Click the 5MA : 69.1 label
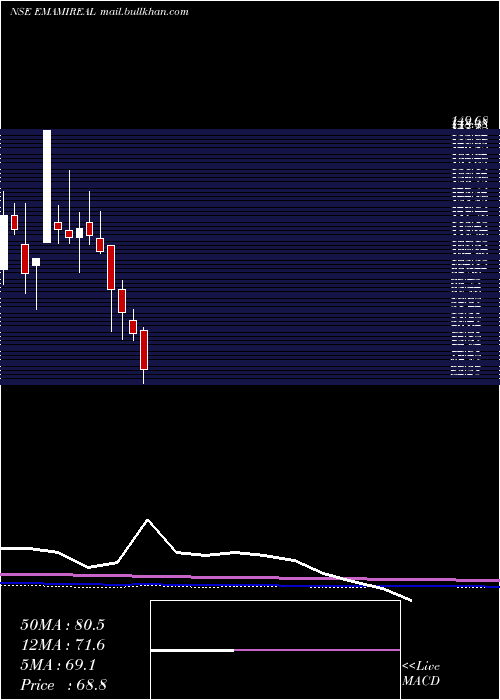 pos(58,665)
